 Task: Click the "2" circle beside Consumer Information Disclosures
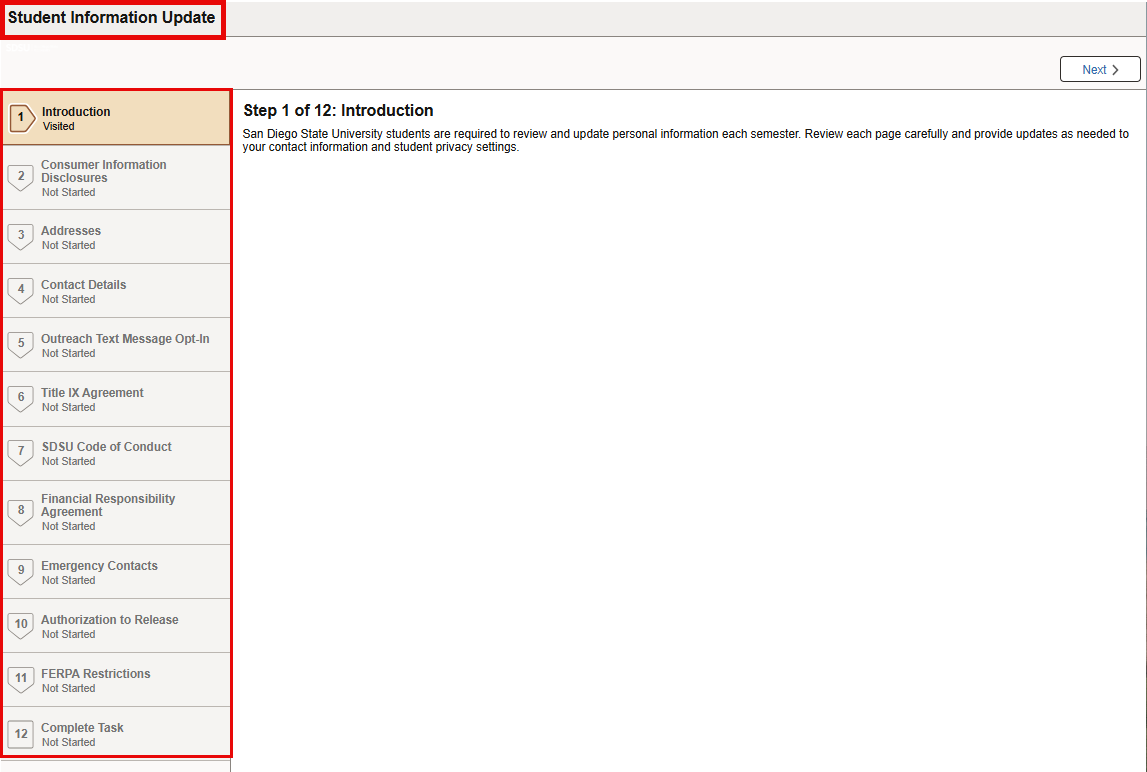(21, 177)
